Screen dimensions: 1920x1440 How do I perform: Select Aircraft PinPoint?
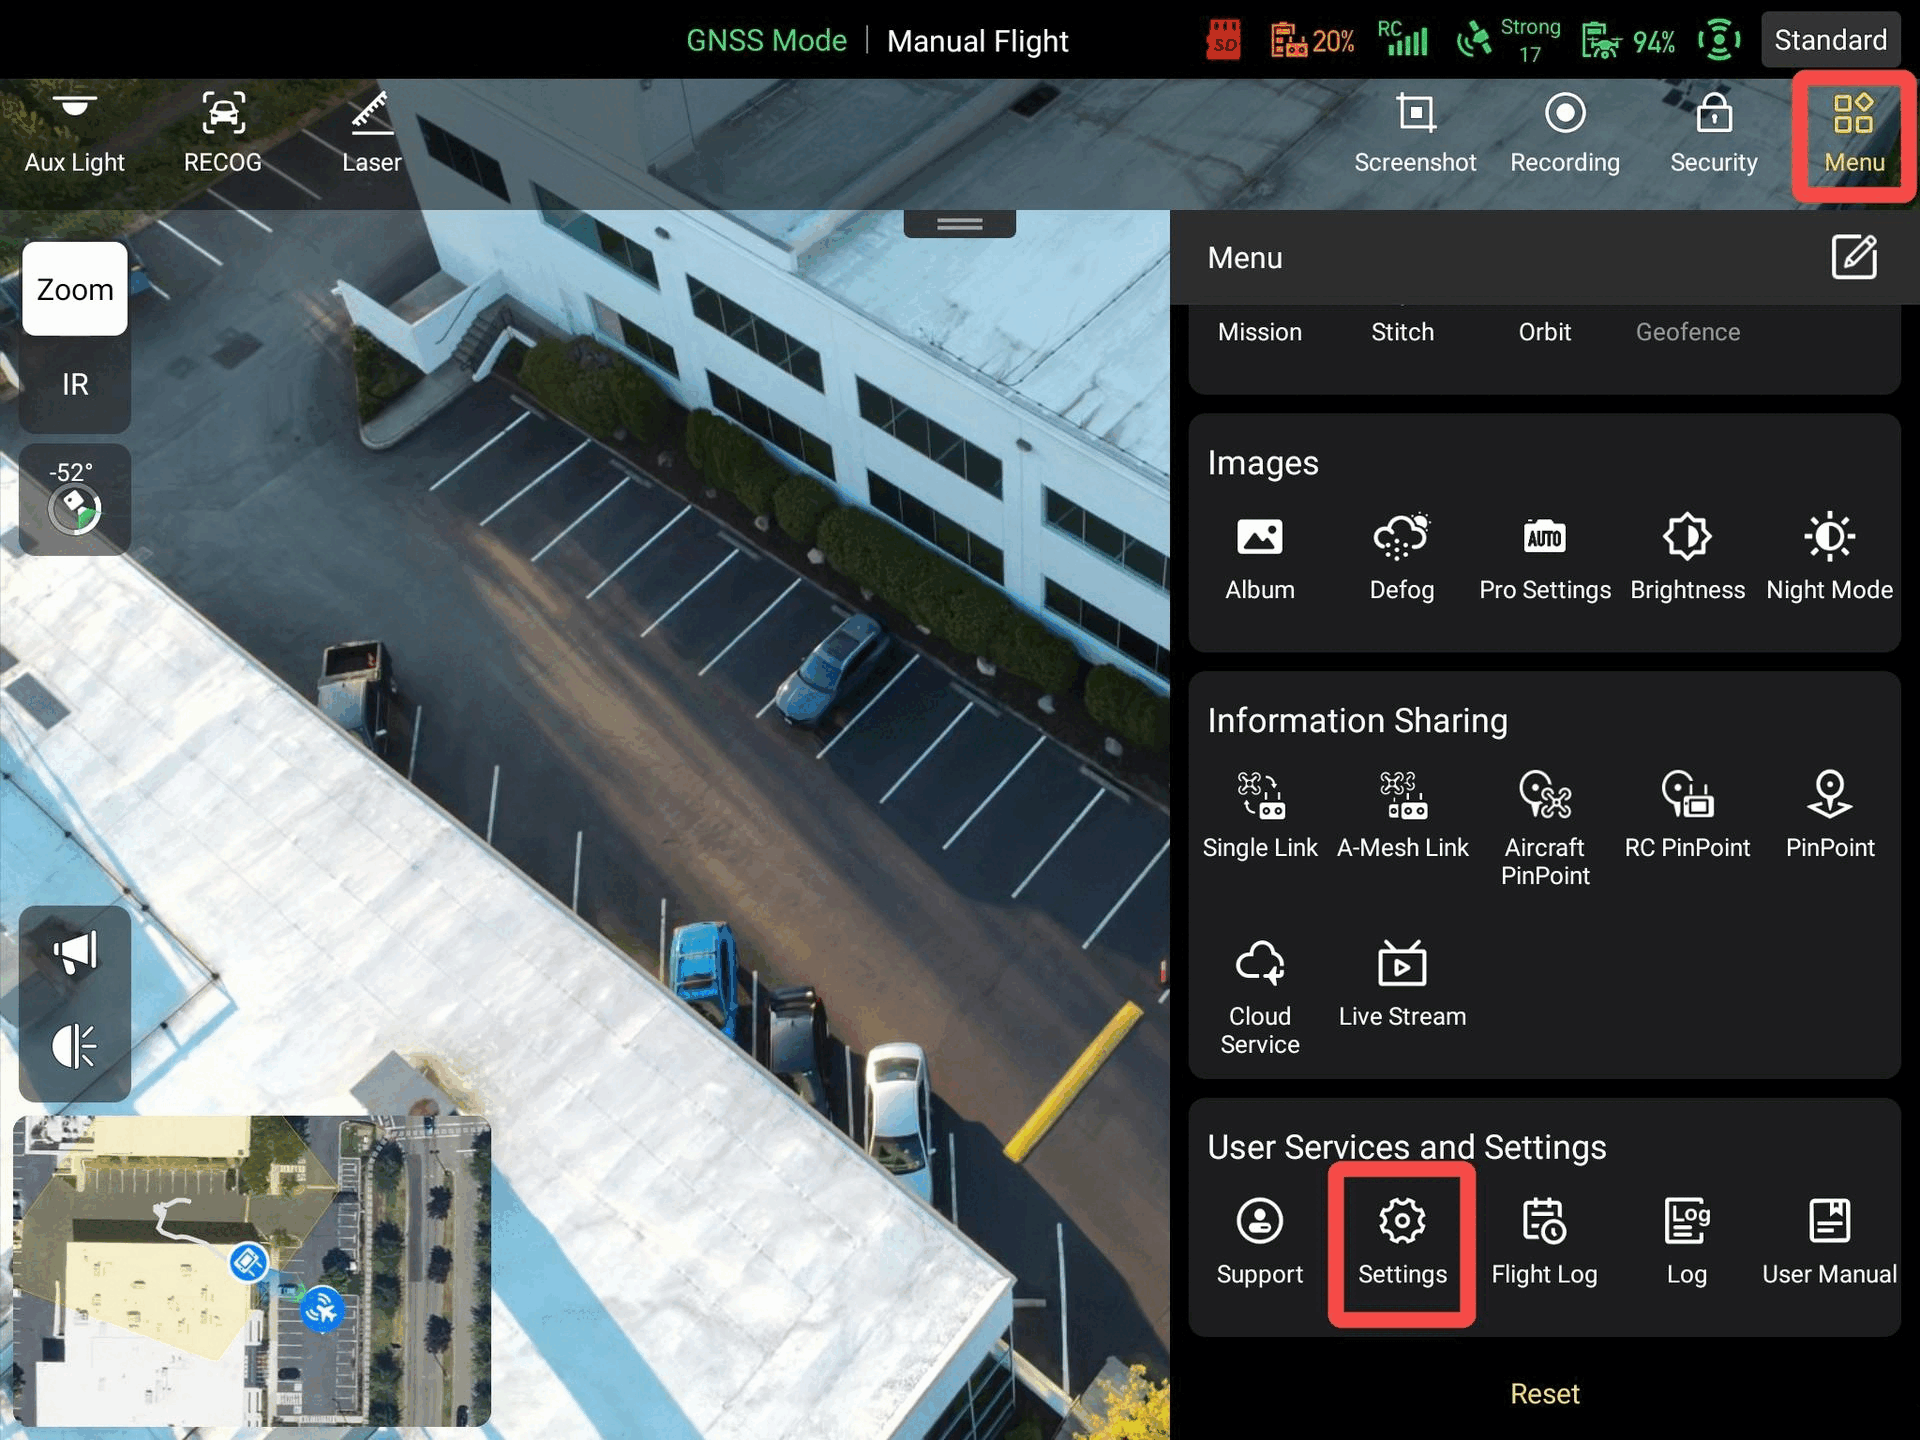click(x=1545, y=828)
